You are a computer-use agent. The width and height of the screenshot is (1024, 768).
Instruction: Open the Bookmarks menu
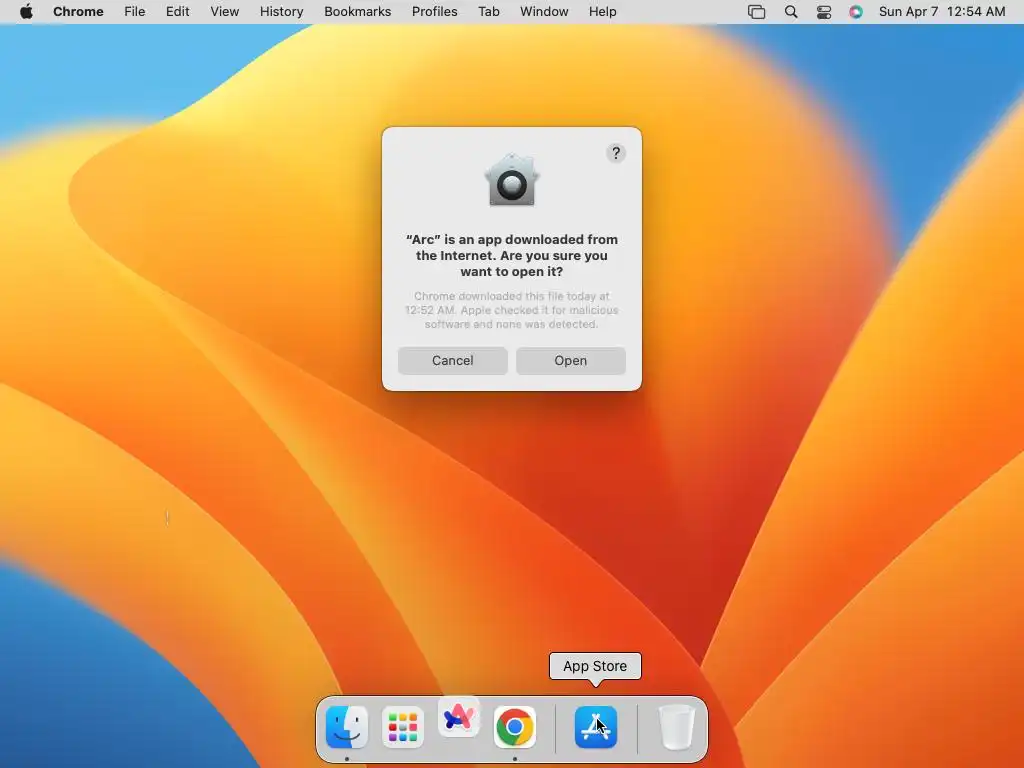(x=357, y=12)
